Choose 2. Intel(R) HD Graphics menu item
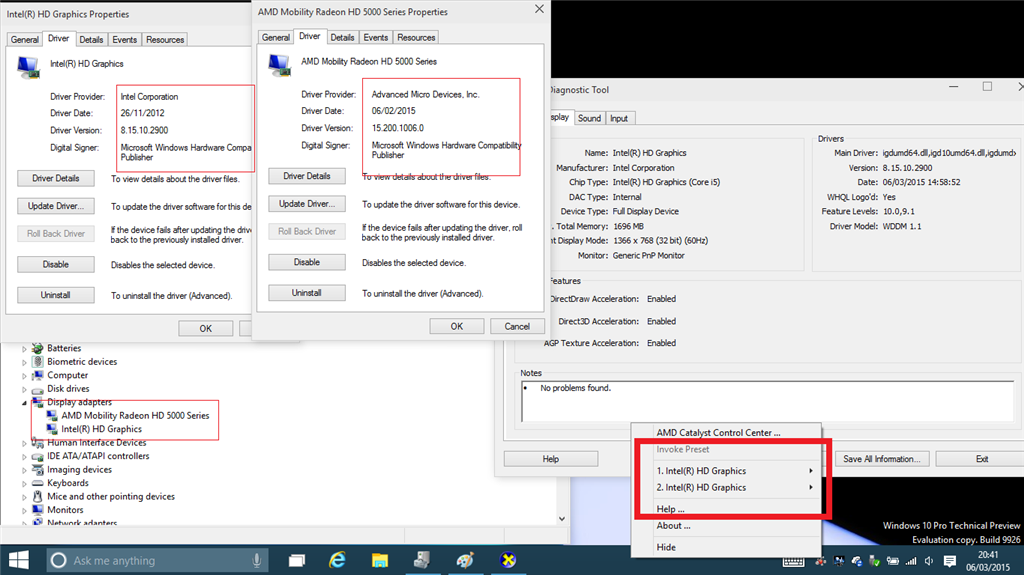Image resolution: width=1024 pixels, height=575 pixels. coord(701,487)
